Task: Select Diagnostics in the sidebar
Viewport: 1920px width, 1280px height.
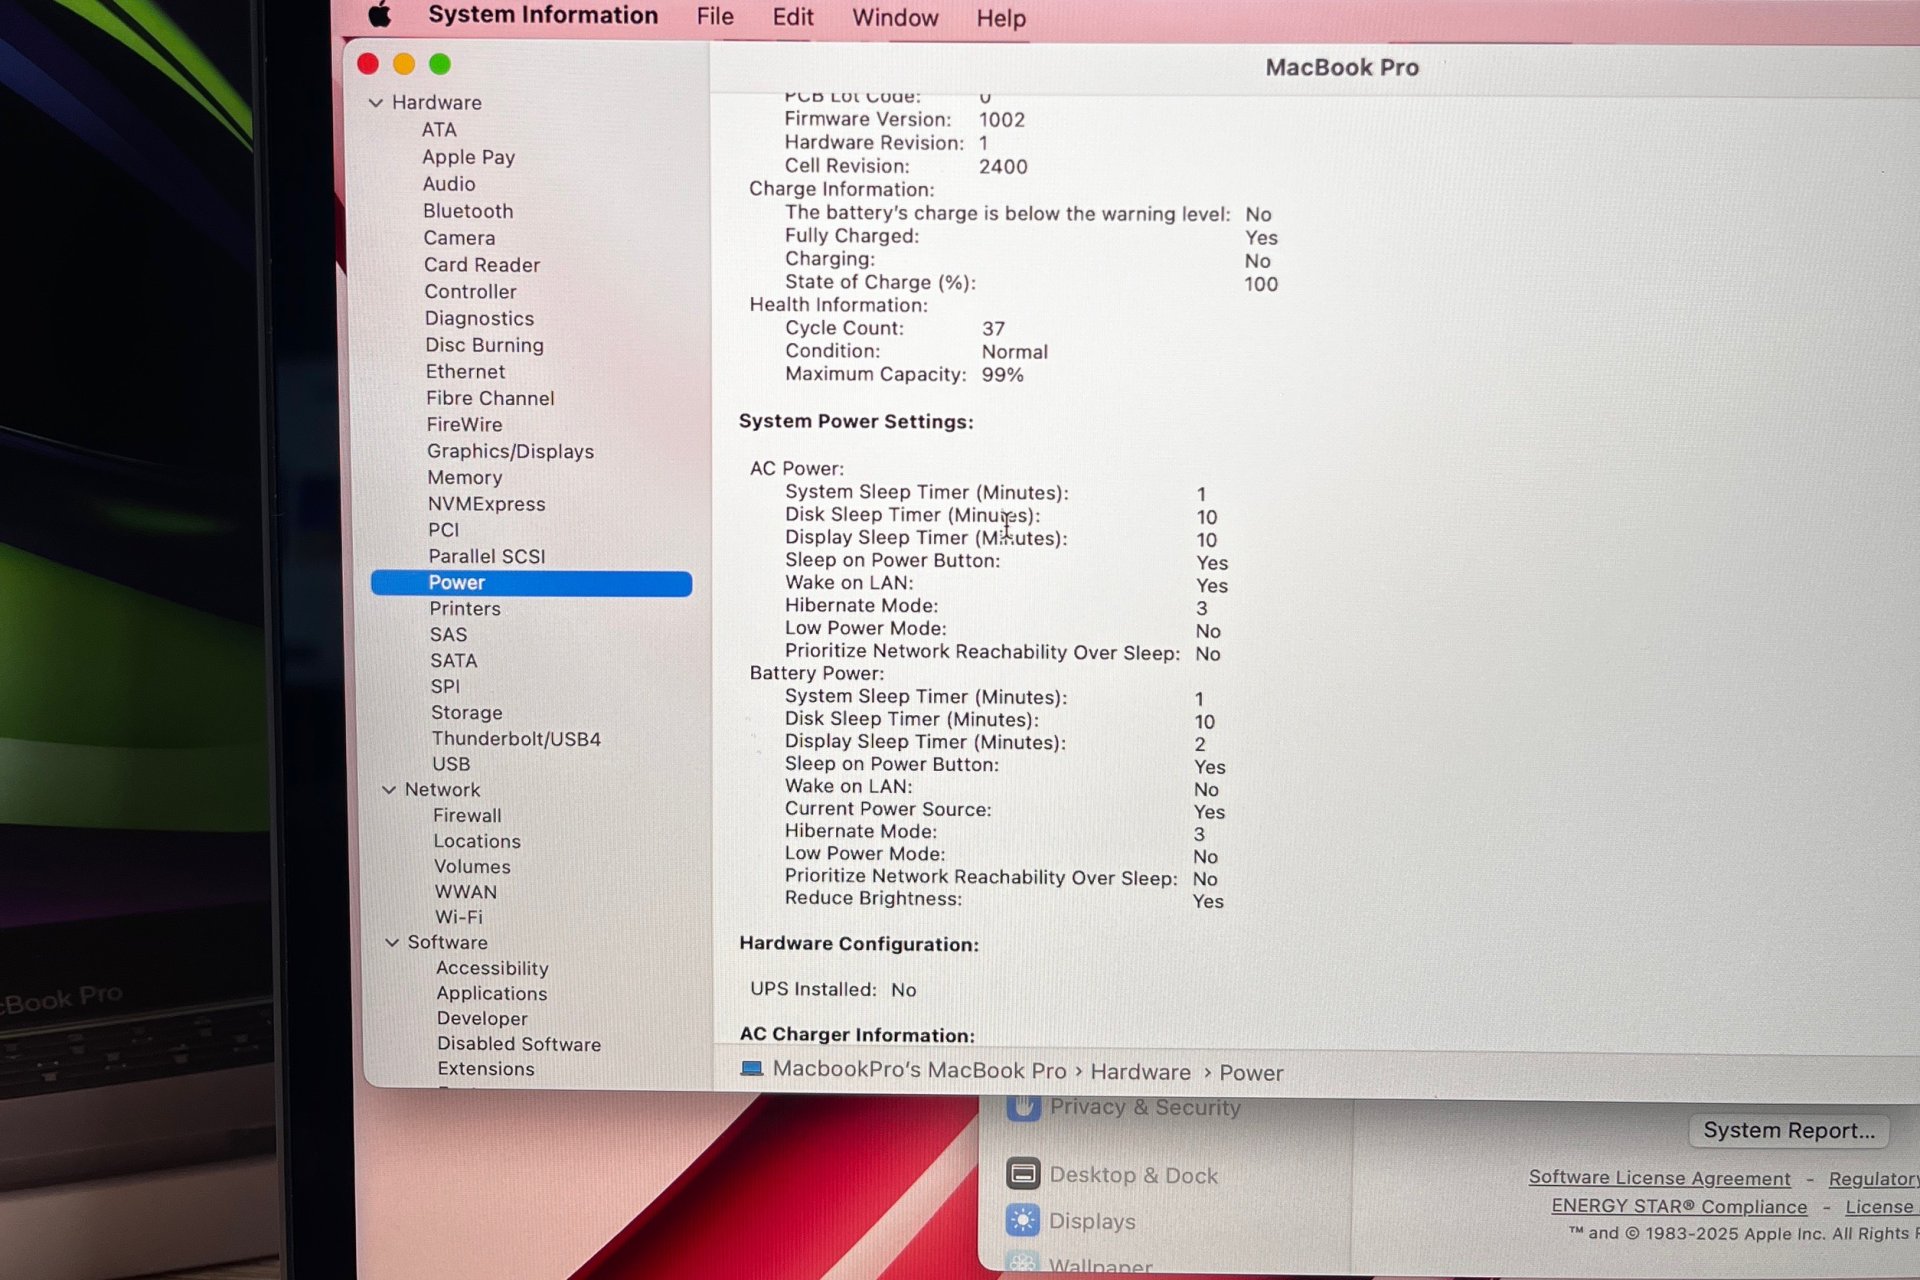Action: tap(479, 319)
